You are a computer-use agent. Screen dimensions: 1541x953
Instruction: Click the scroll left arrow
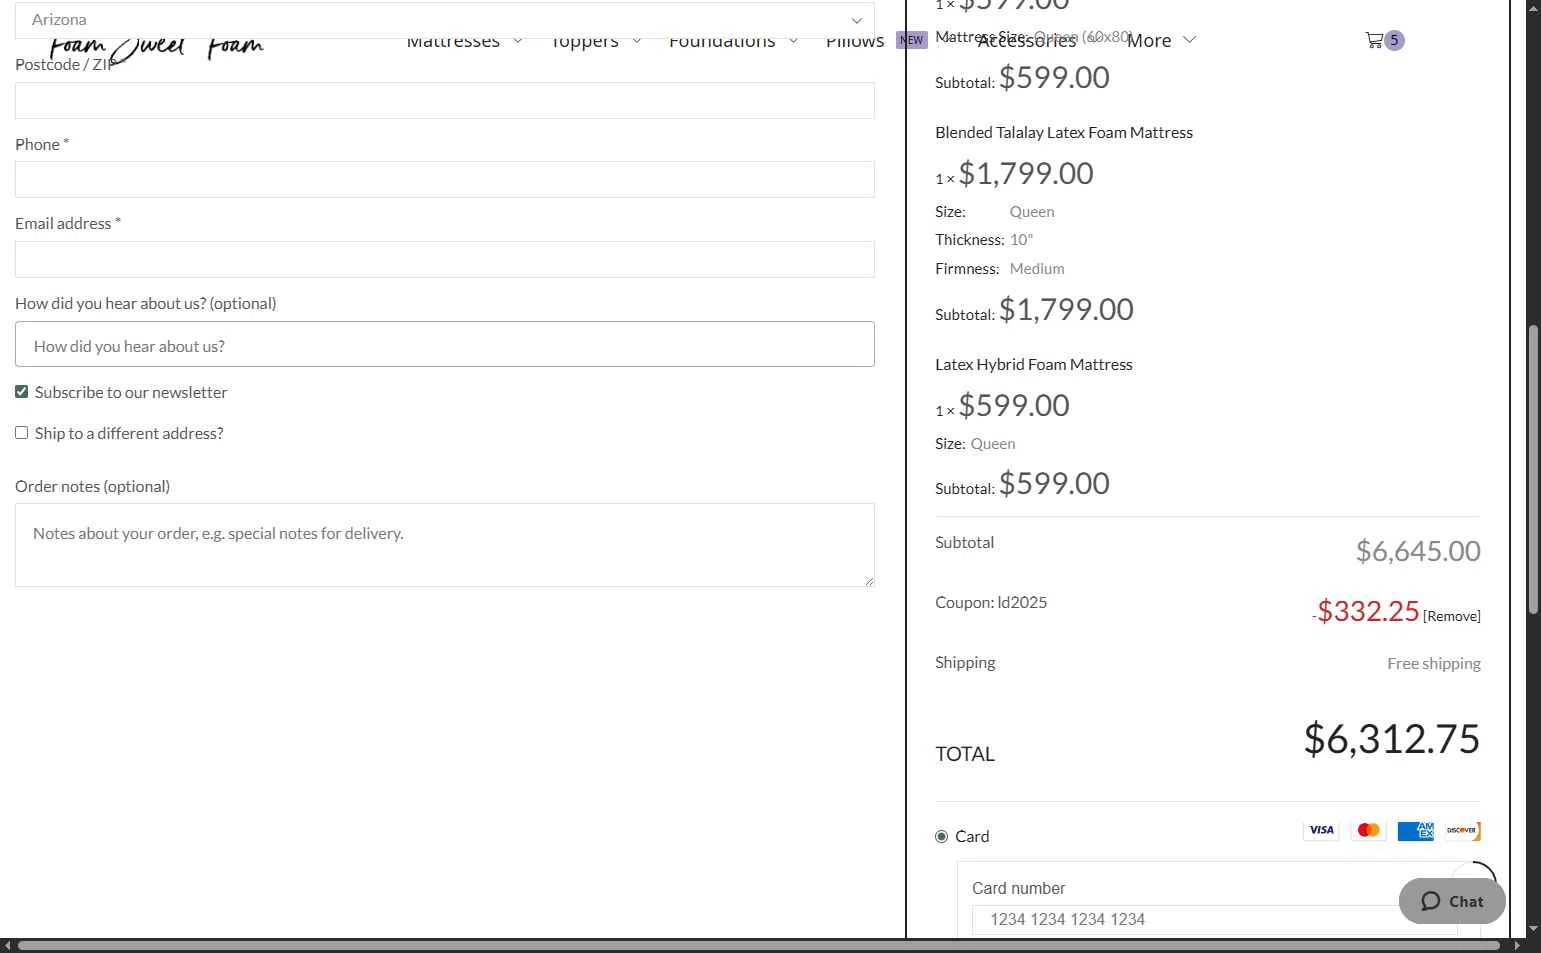point(7,945)
